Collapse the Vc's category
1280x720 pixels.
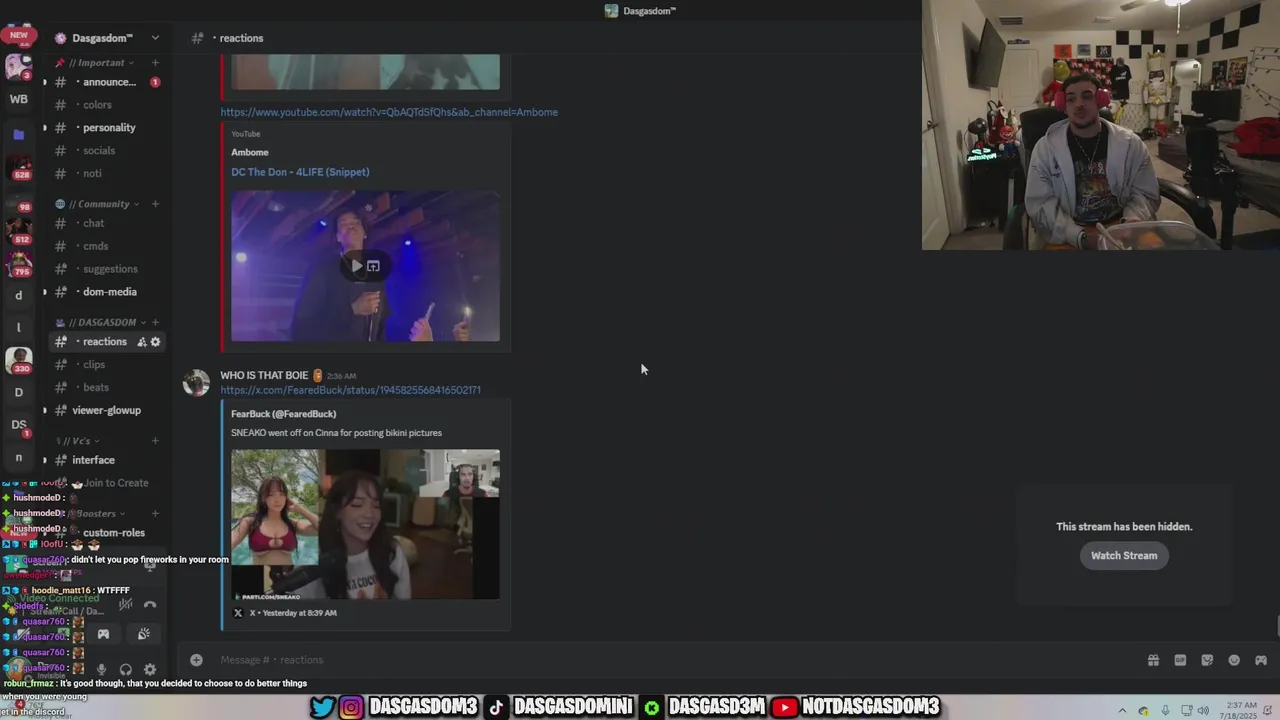tap(79, 441)
